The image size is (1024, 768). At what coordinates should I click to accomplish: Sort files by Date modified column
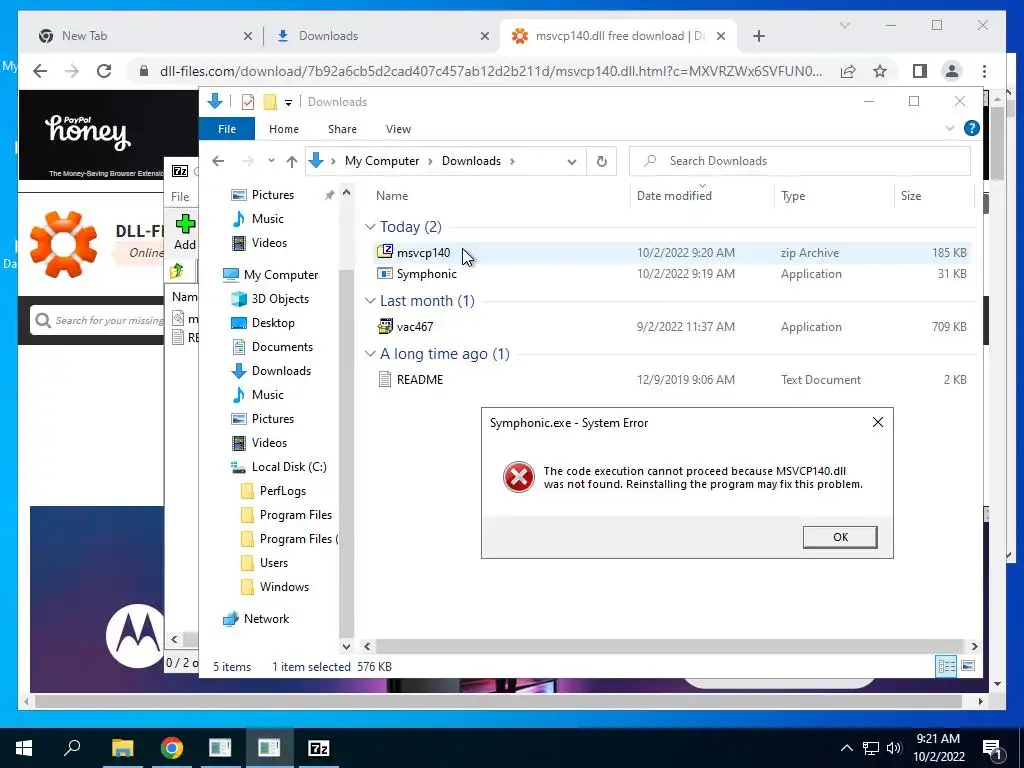702,195
